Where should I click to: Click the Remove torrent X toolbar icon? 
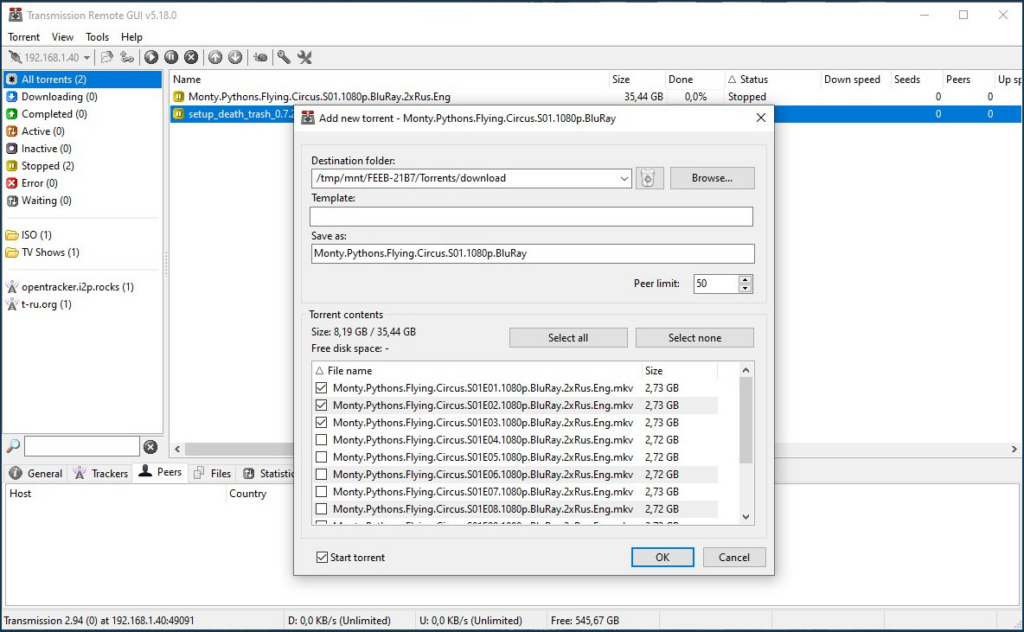[190, 58]
